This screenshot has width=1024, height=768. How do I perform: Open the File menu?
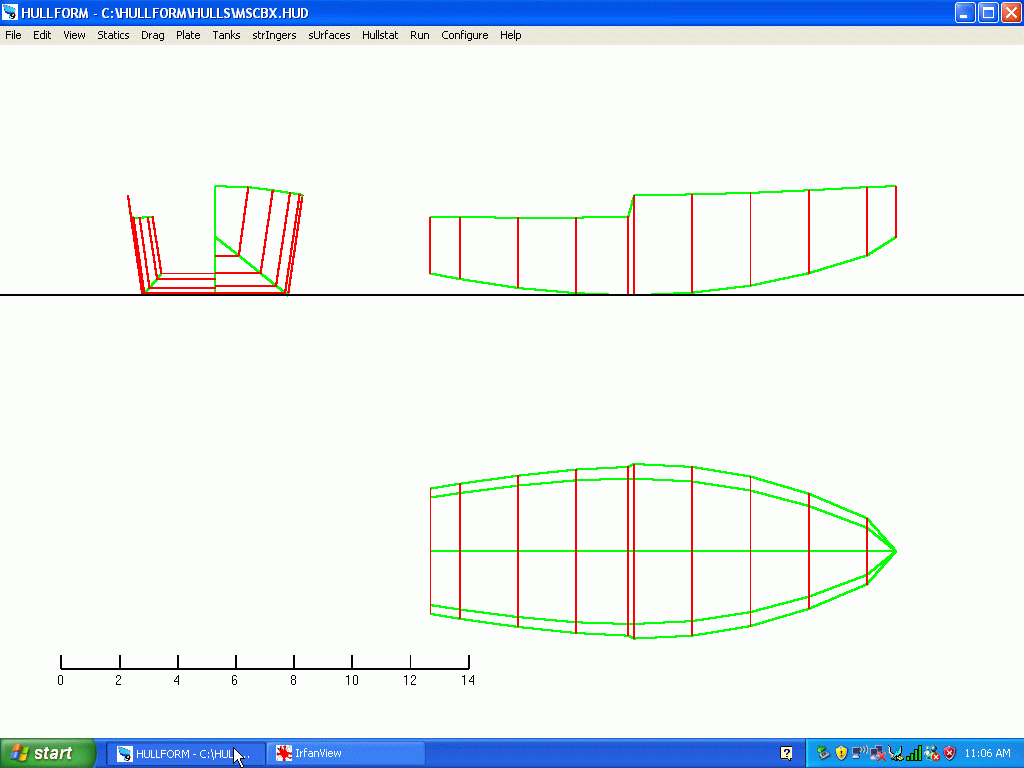[x=13, y=35]
